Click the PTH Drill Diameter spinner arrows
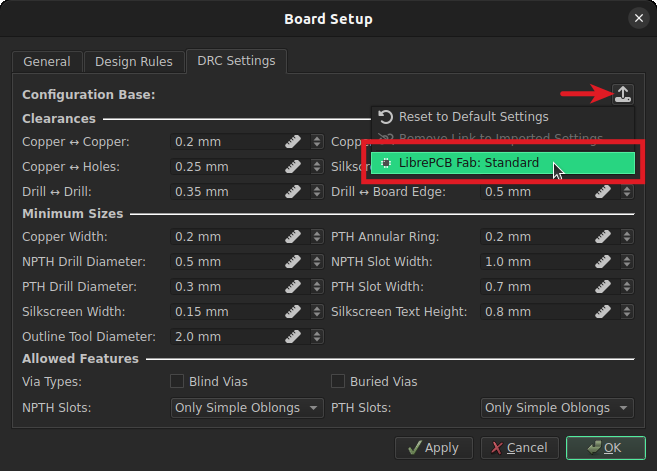 (x=317, y=287)
